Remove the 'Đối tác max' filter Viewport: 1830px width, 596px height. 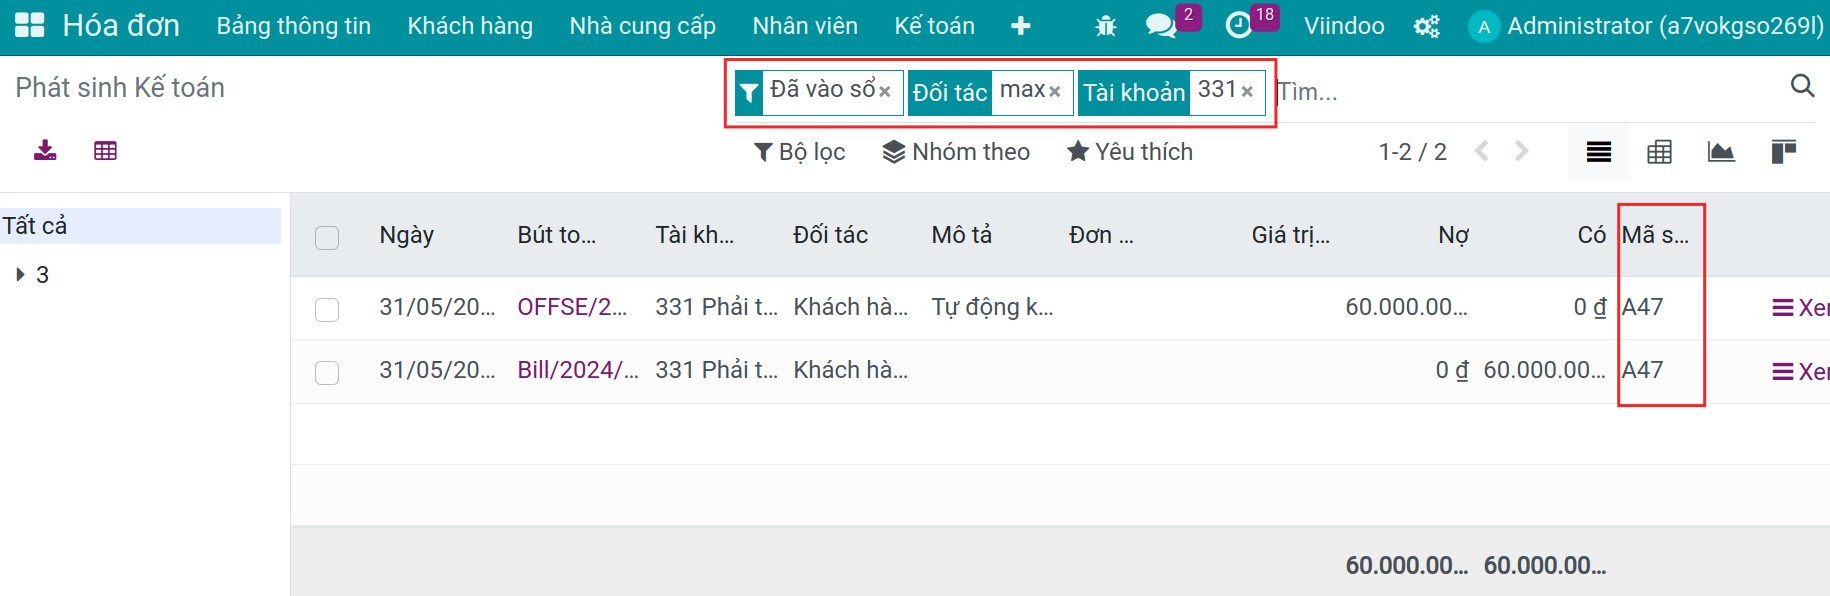[x=1055, y=91]
